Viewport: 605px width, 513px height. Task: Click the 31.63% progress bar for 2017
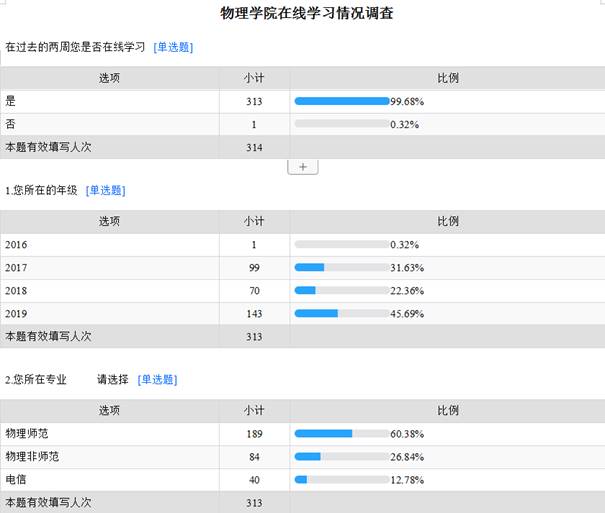click(341, 267)
